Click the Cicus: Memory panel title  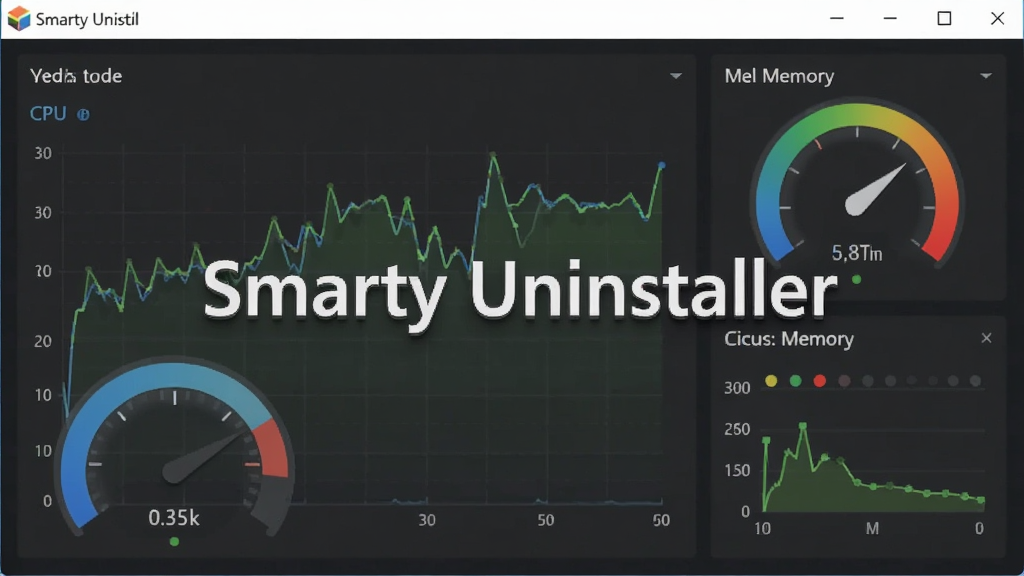click(x=789, y=339)
